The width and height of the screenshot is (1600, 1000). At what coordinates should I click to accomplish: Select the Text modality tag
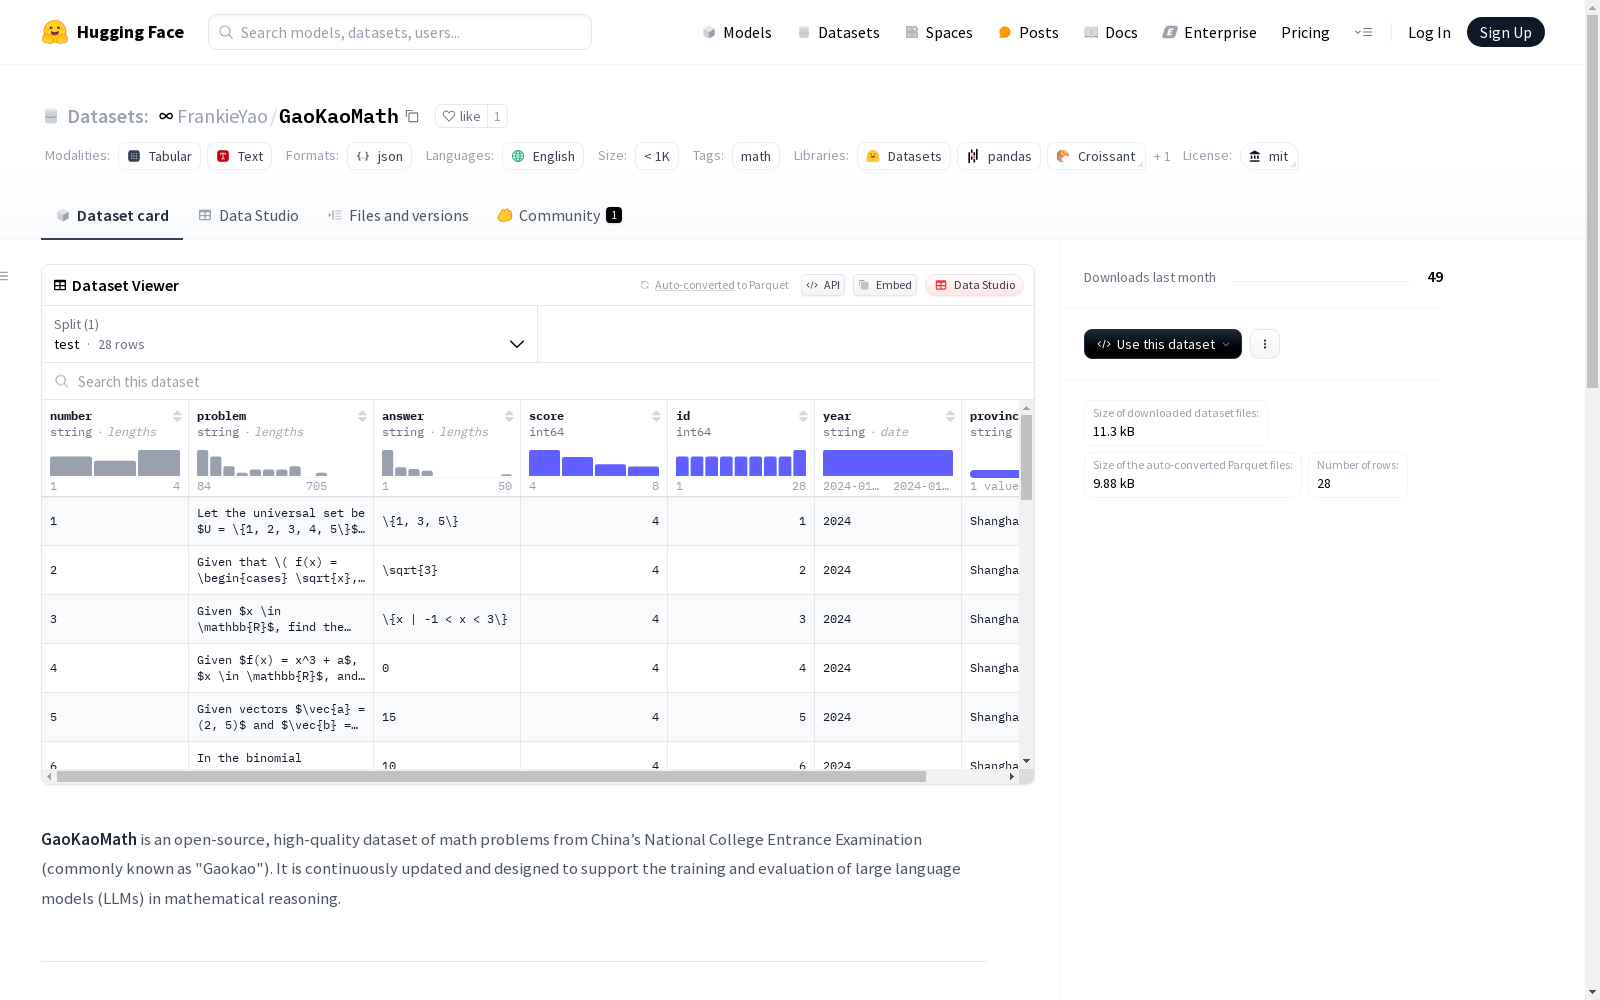[x=240, y=156]
